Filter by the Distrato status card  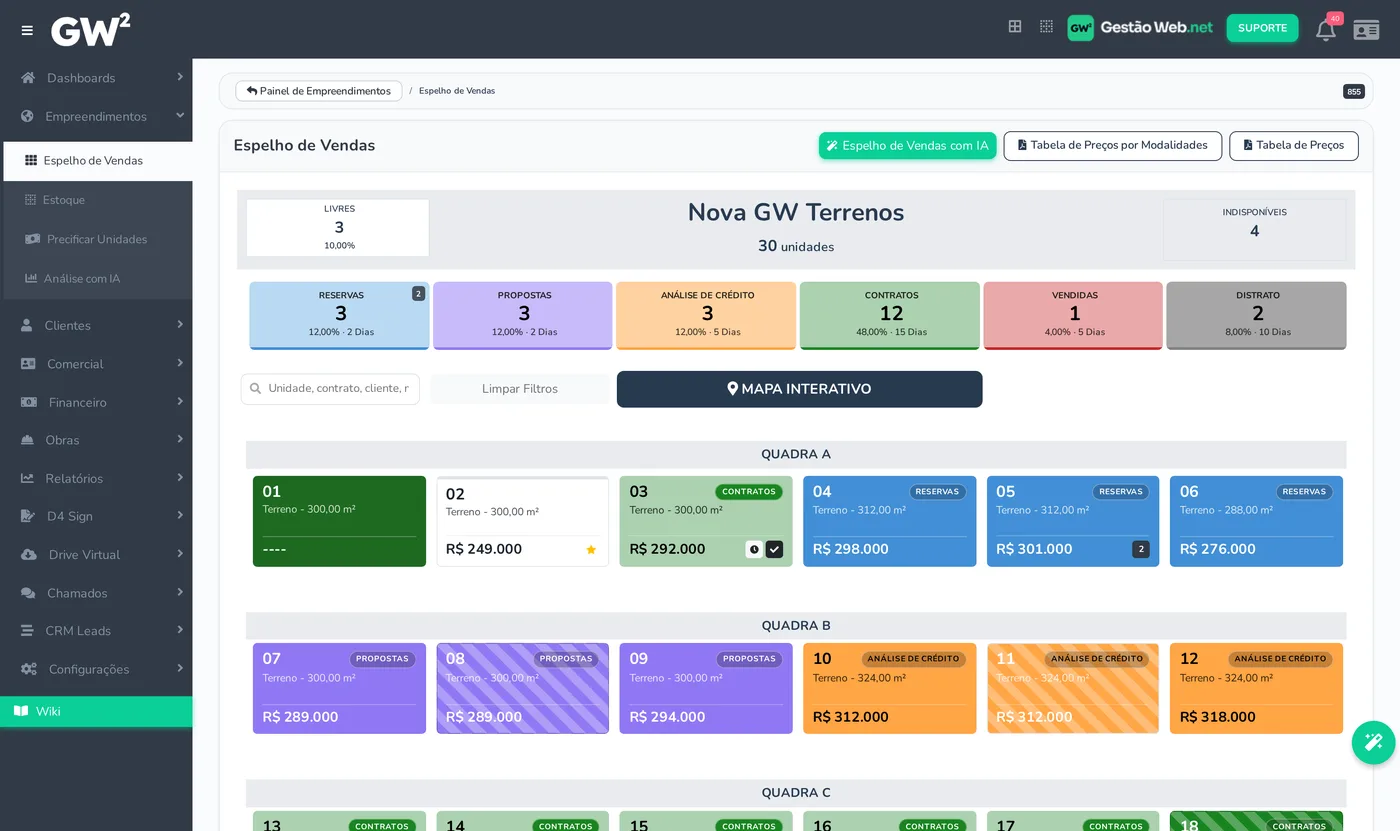coord(1257,315)
